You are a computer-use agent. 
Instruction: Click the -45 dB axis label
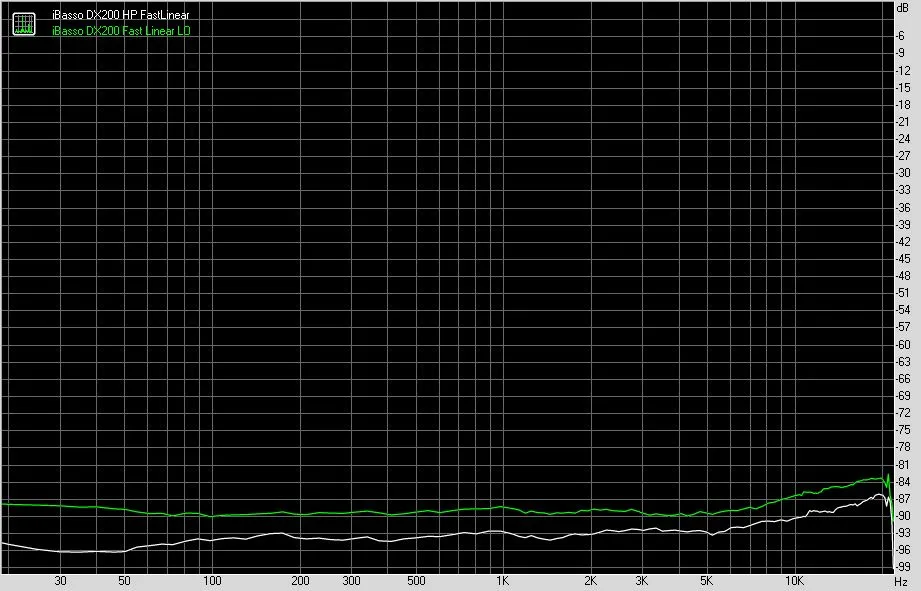903,258
